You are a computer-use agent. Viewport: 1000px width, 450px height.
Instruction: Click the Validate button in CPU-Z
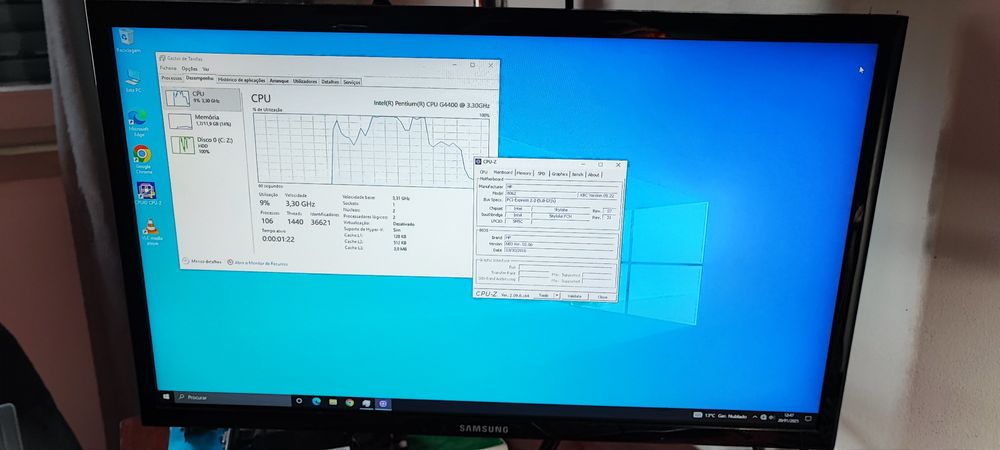pos(574,296)
